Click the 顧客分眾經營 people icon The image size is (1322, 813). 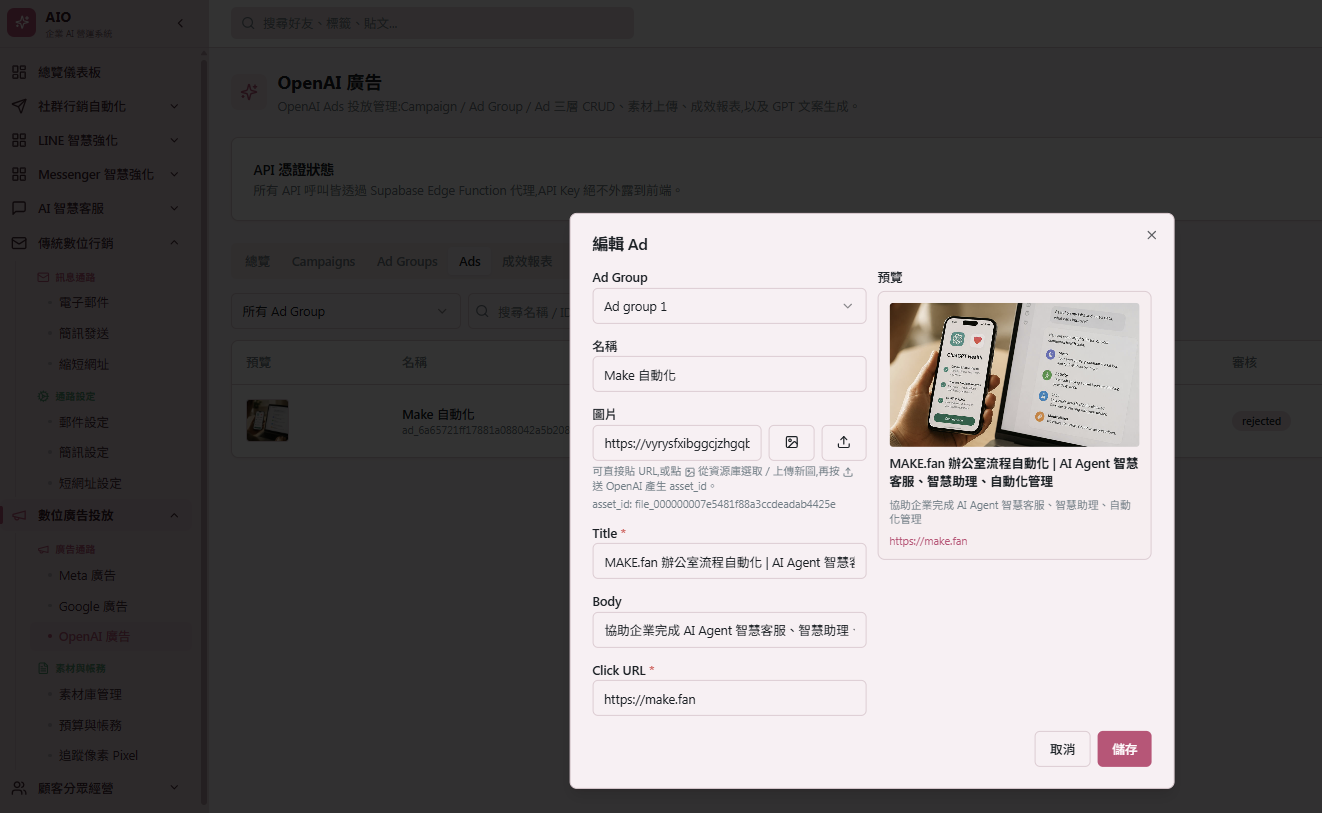click(19, 788)
